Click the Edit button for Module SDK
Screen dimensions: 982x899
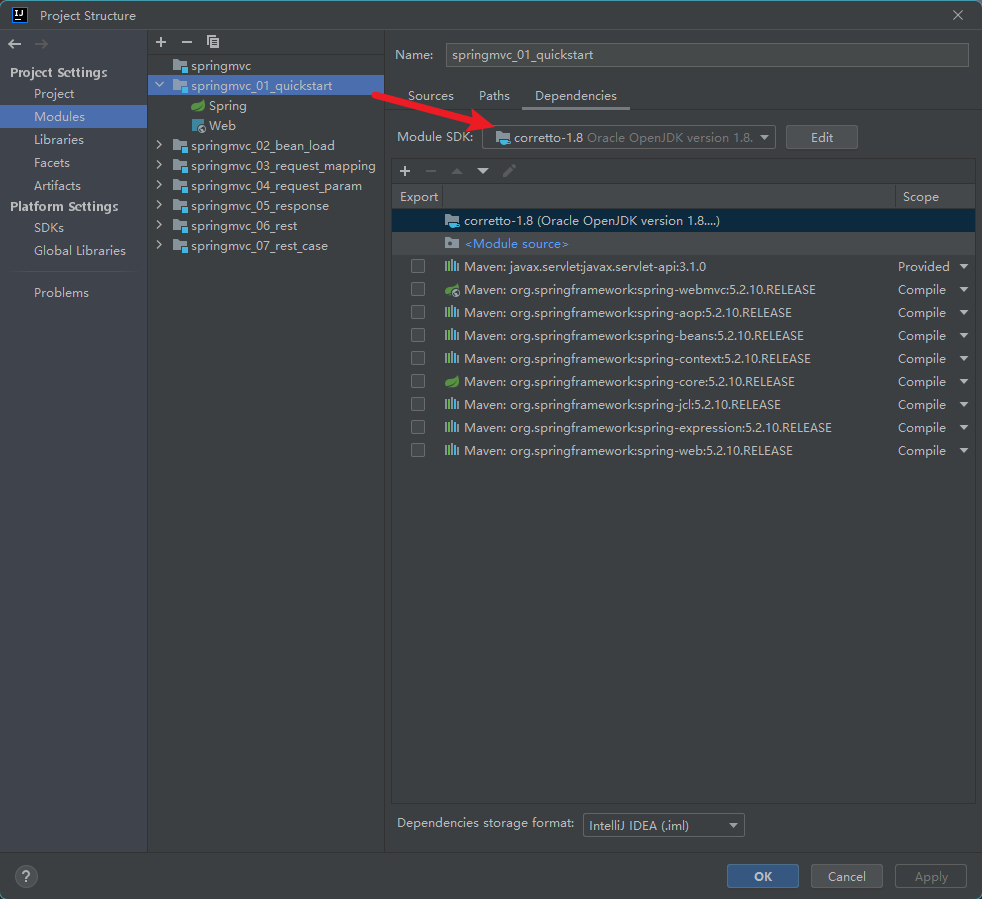pos(822,137)
